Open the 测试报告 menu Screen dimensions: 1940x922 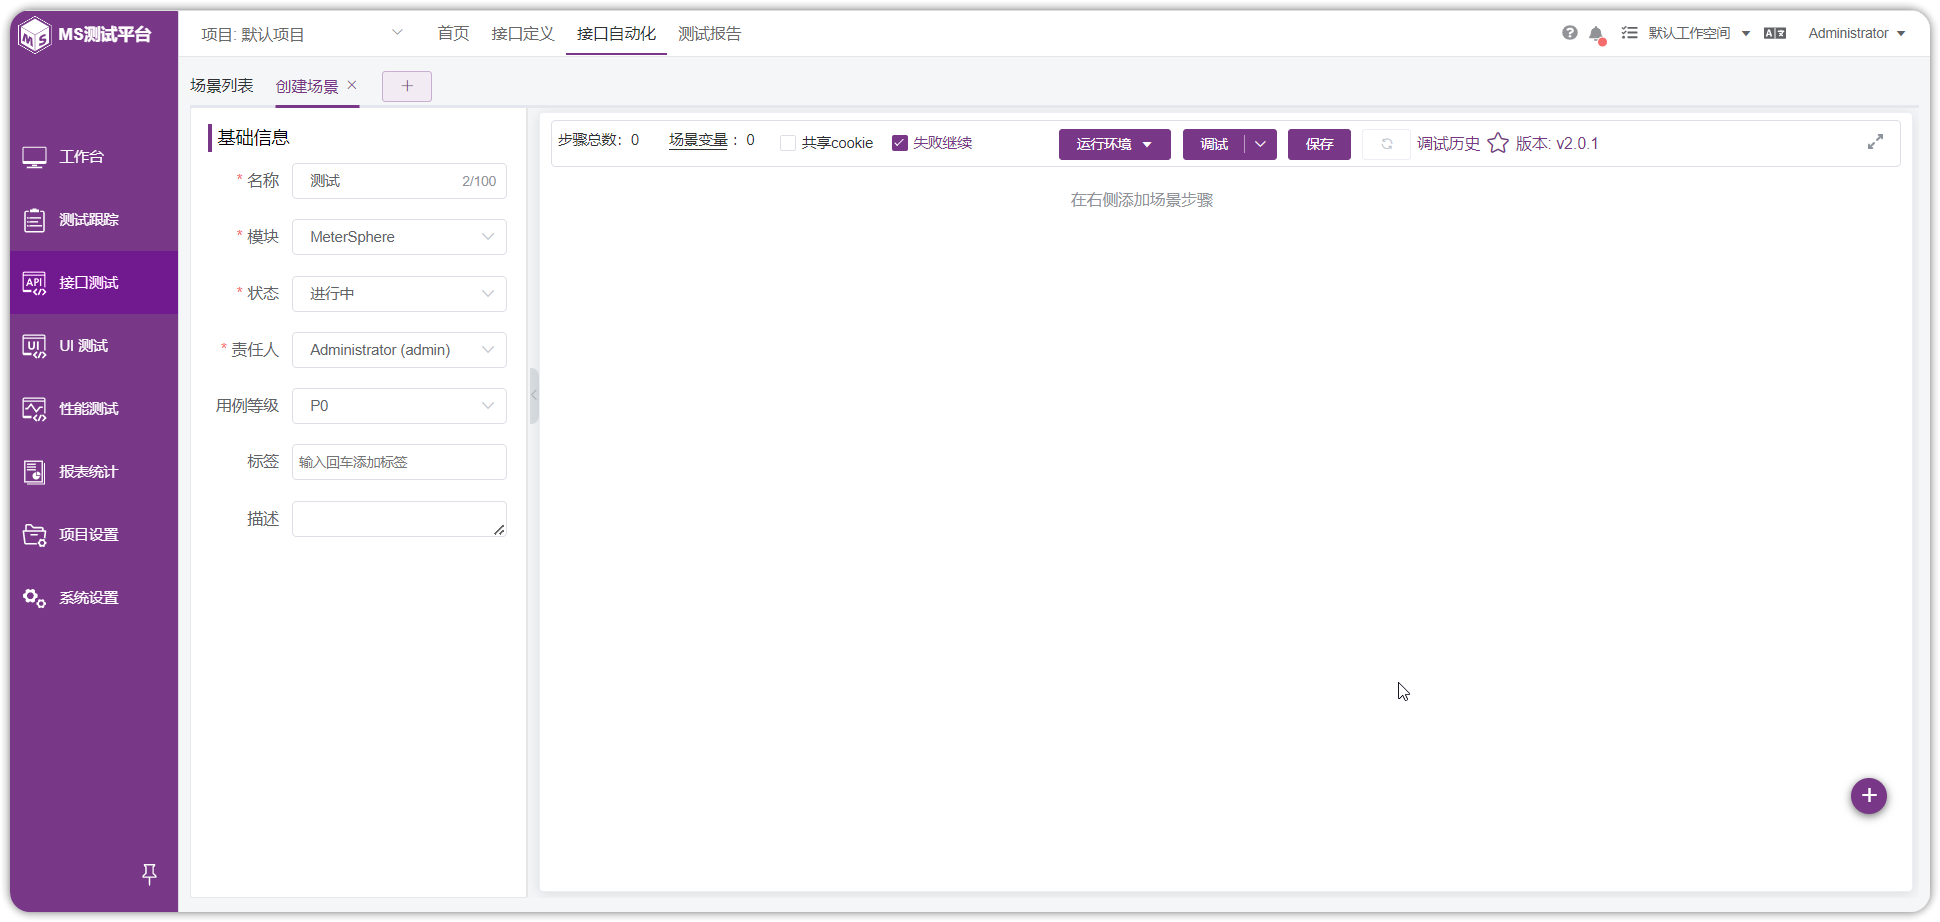[709, 34]
